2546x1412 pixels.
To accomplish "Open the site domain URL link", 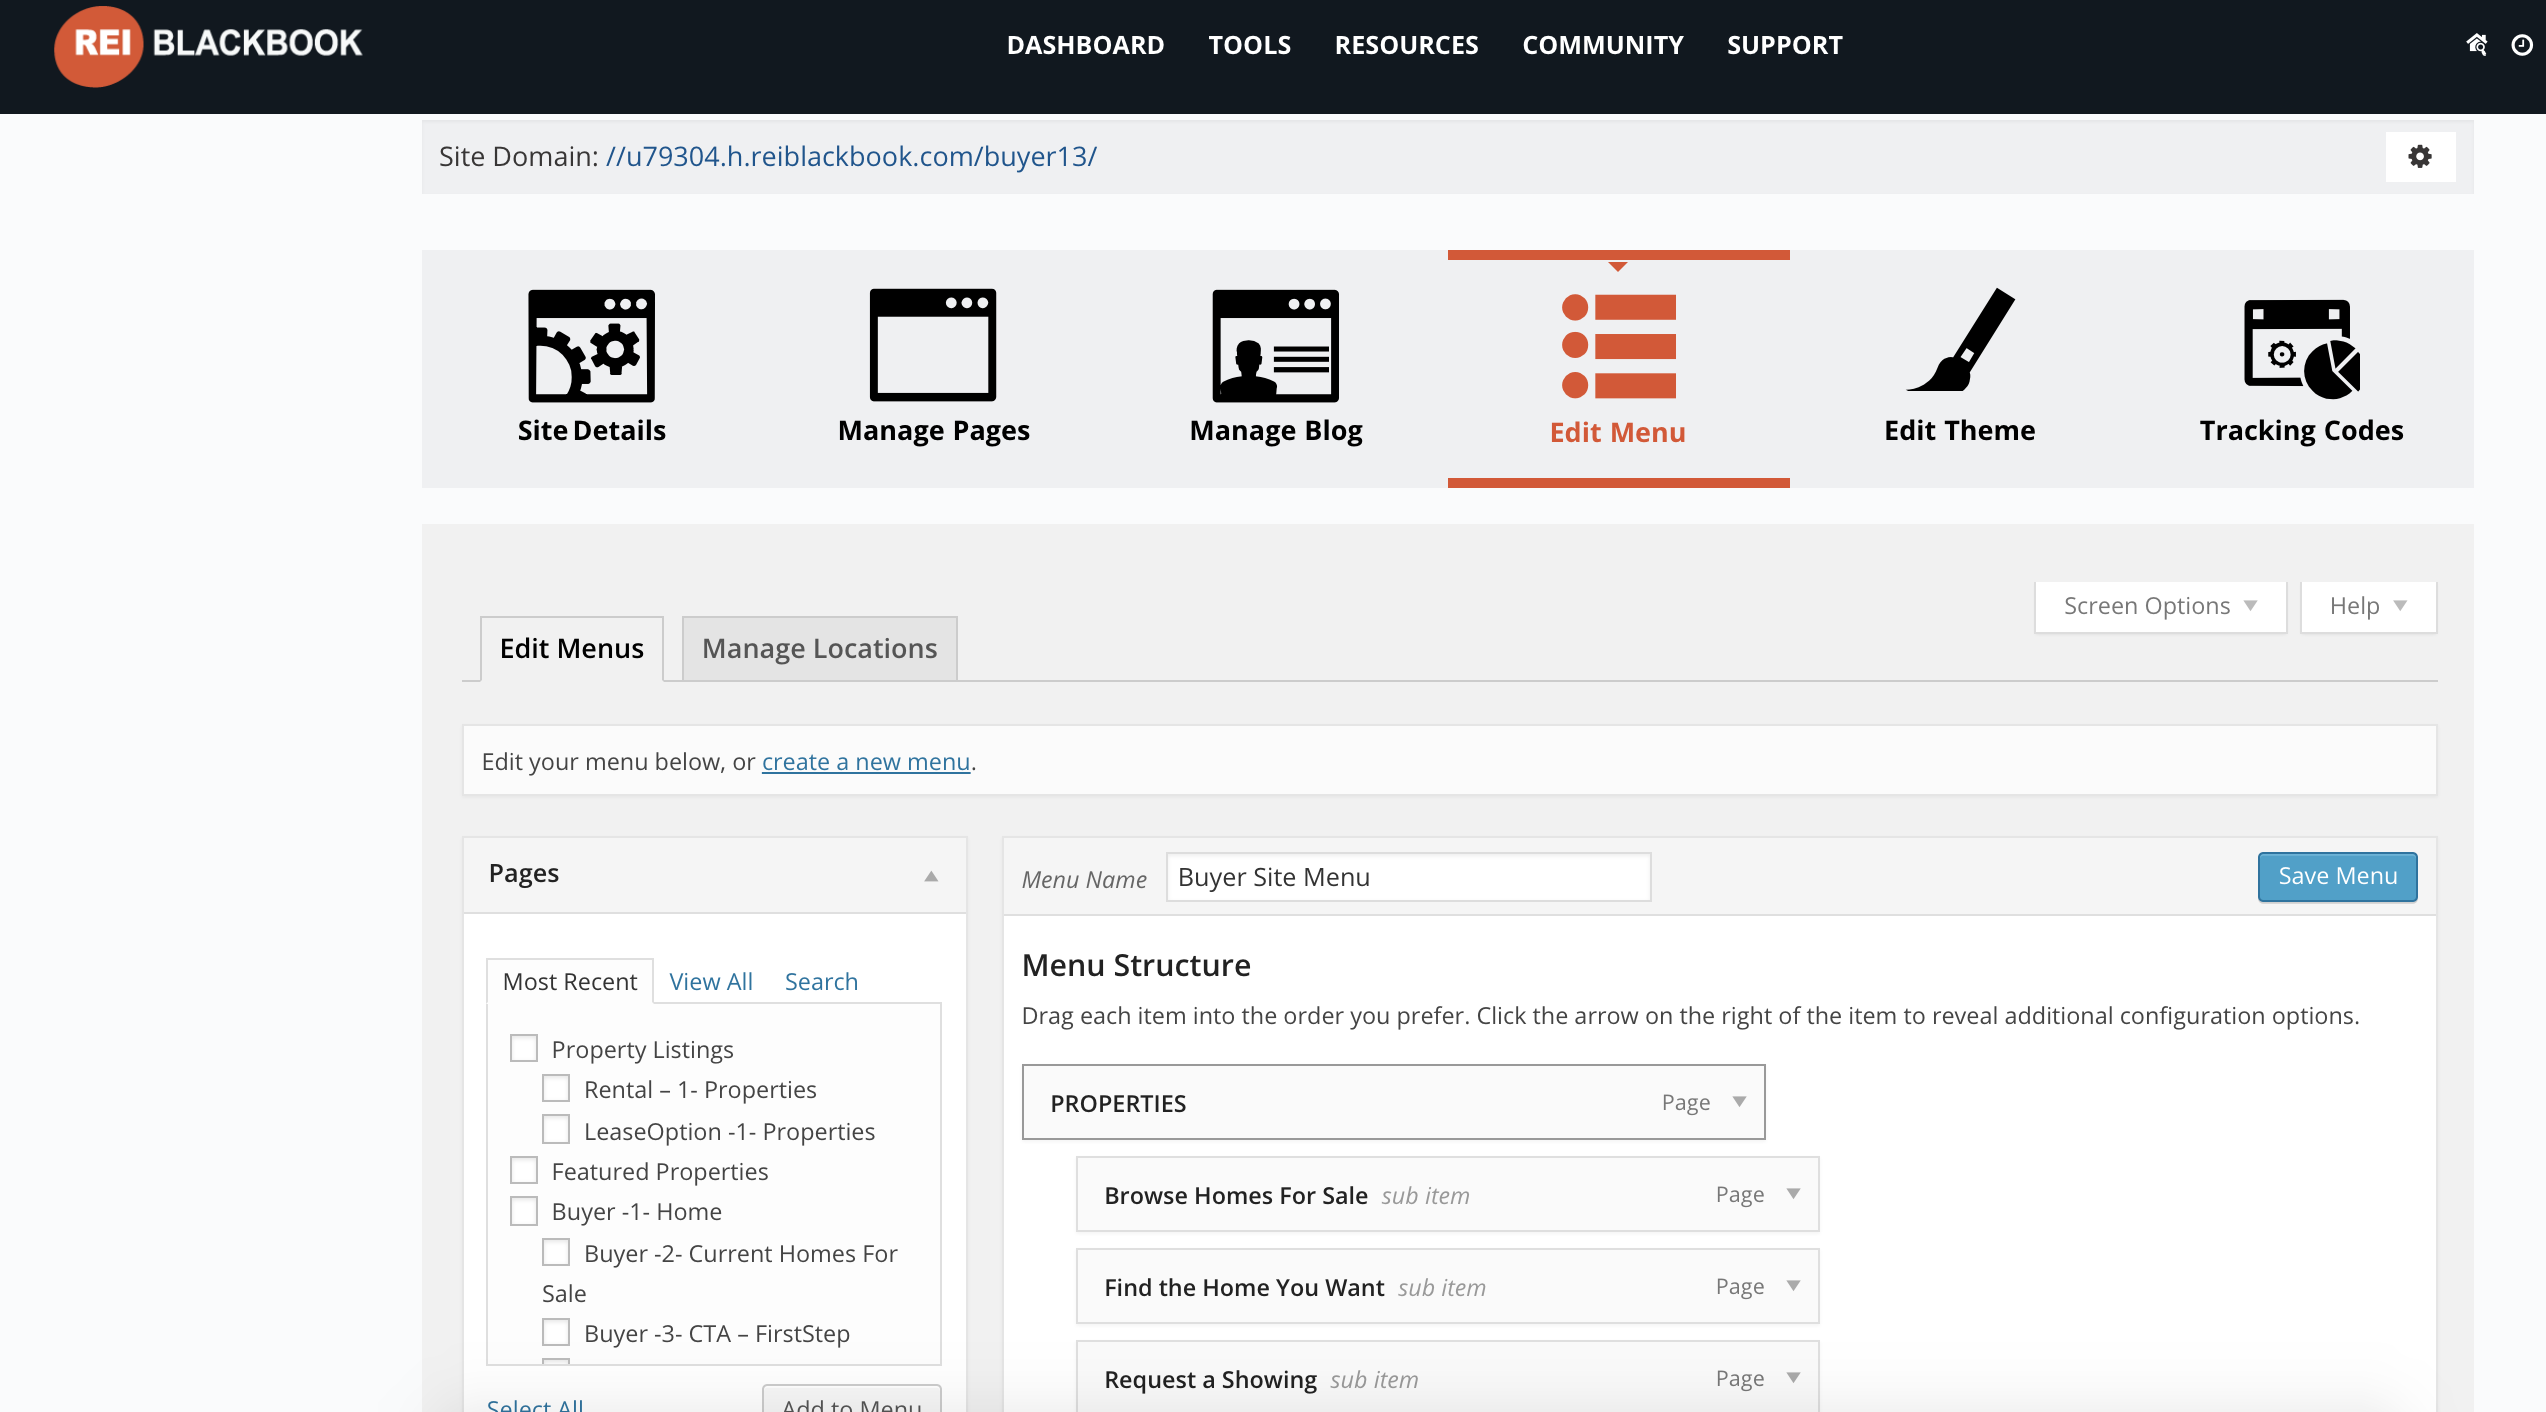I will coord(851,156).
